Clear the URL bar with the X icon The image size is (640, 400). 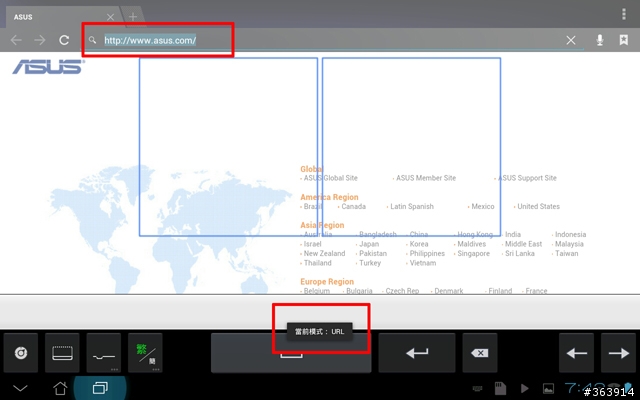pyautogui.click(x=571, y=40)
